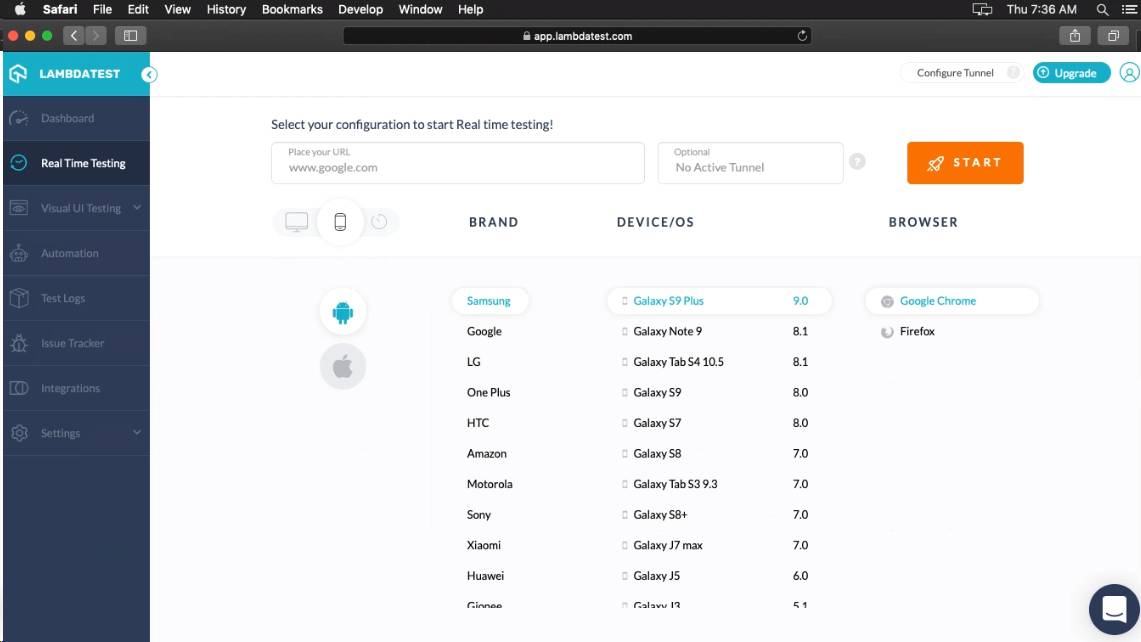
Task: Open Spotlight search in menu bar
Action: (x=1102, y=9)
